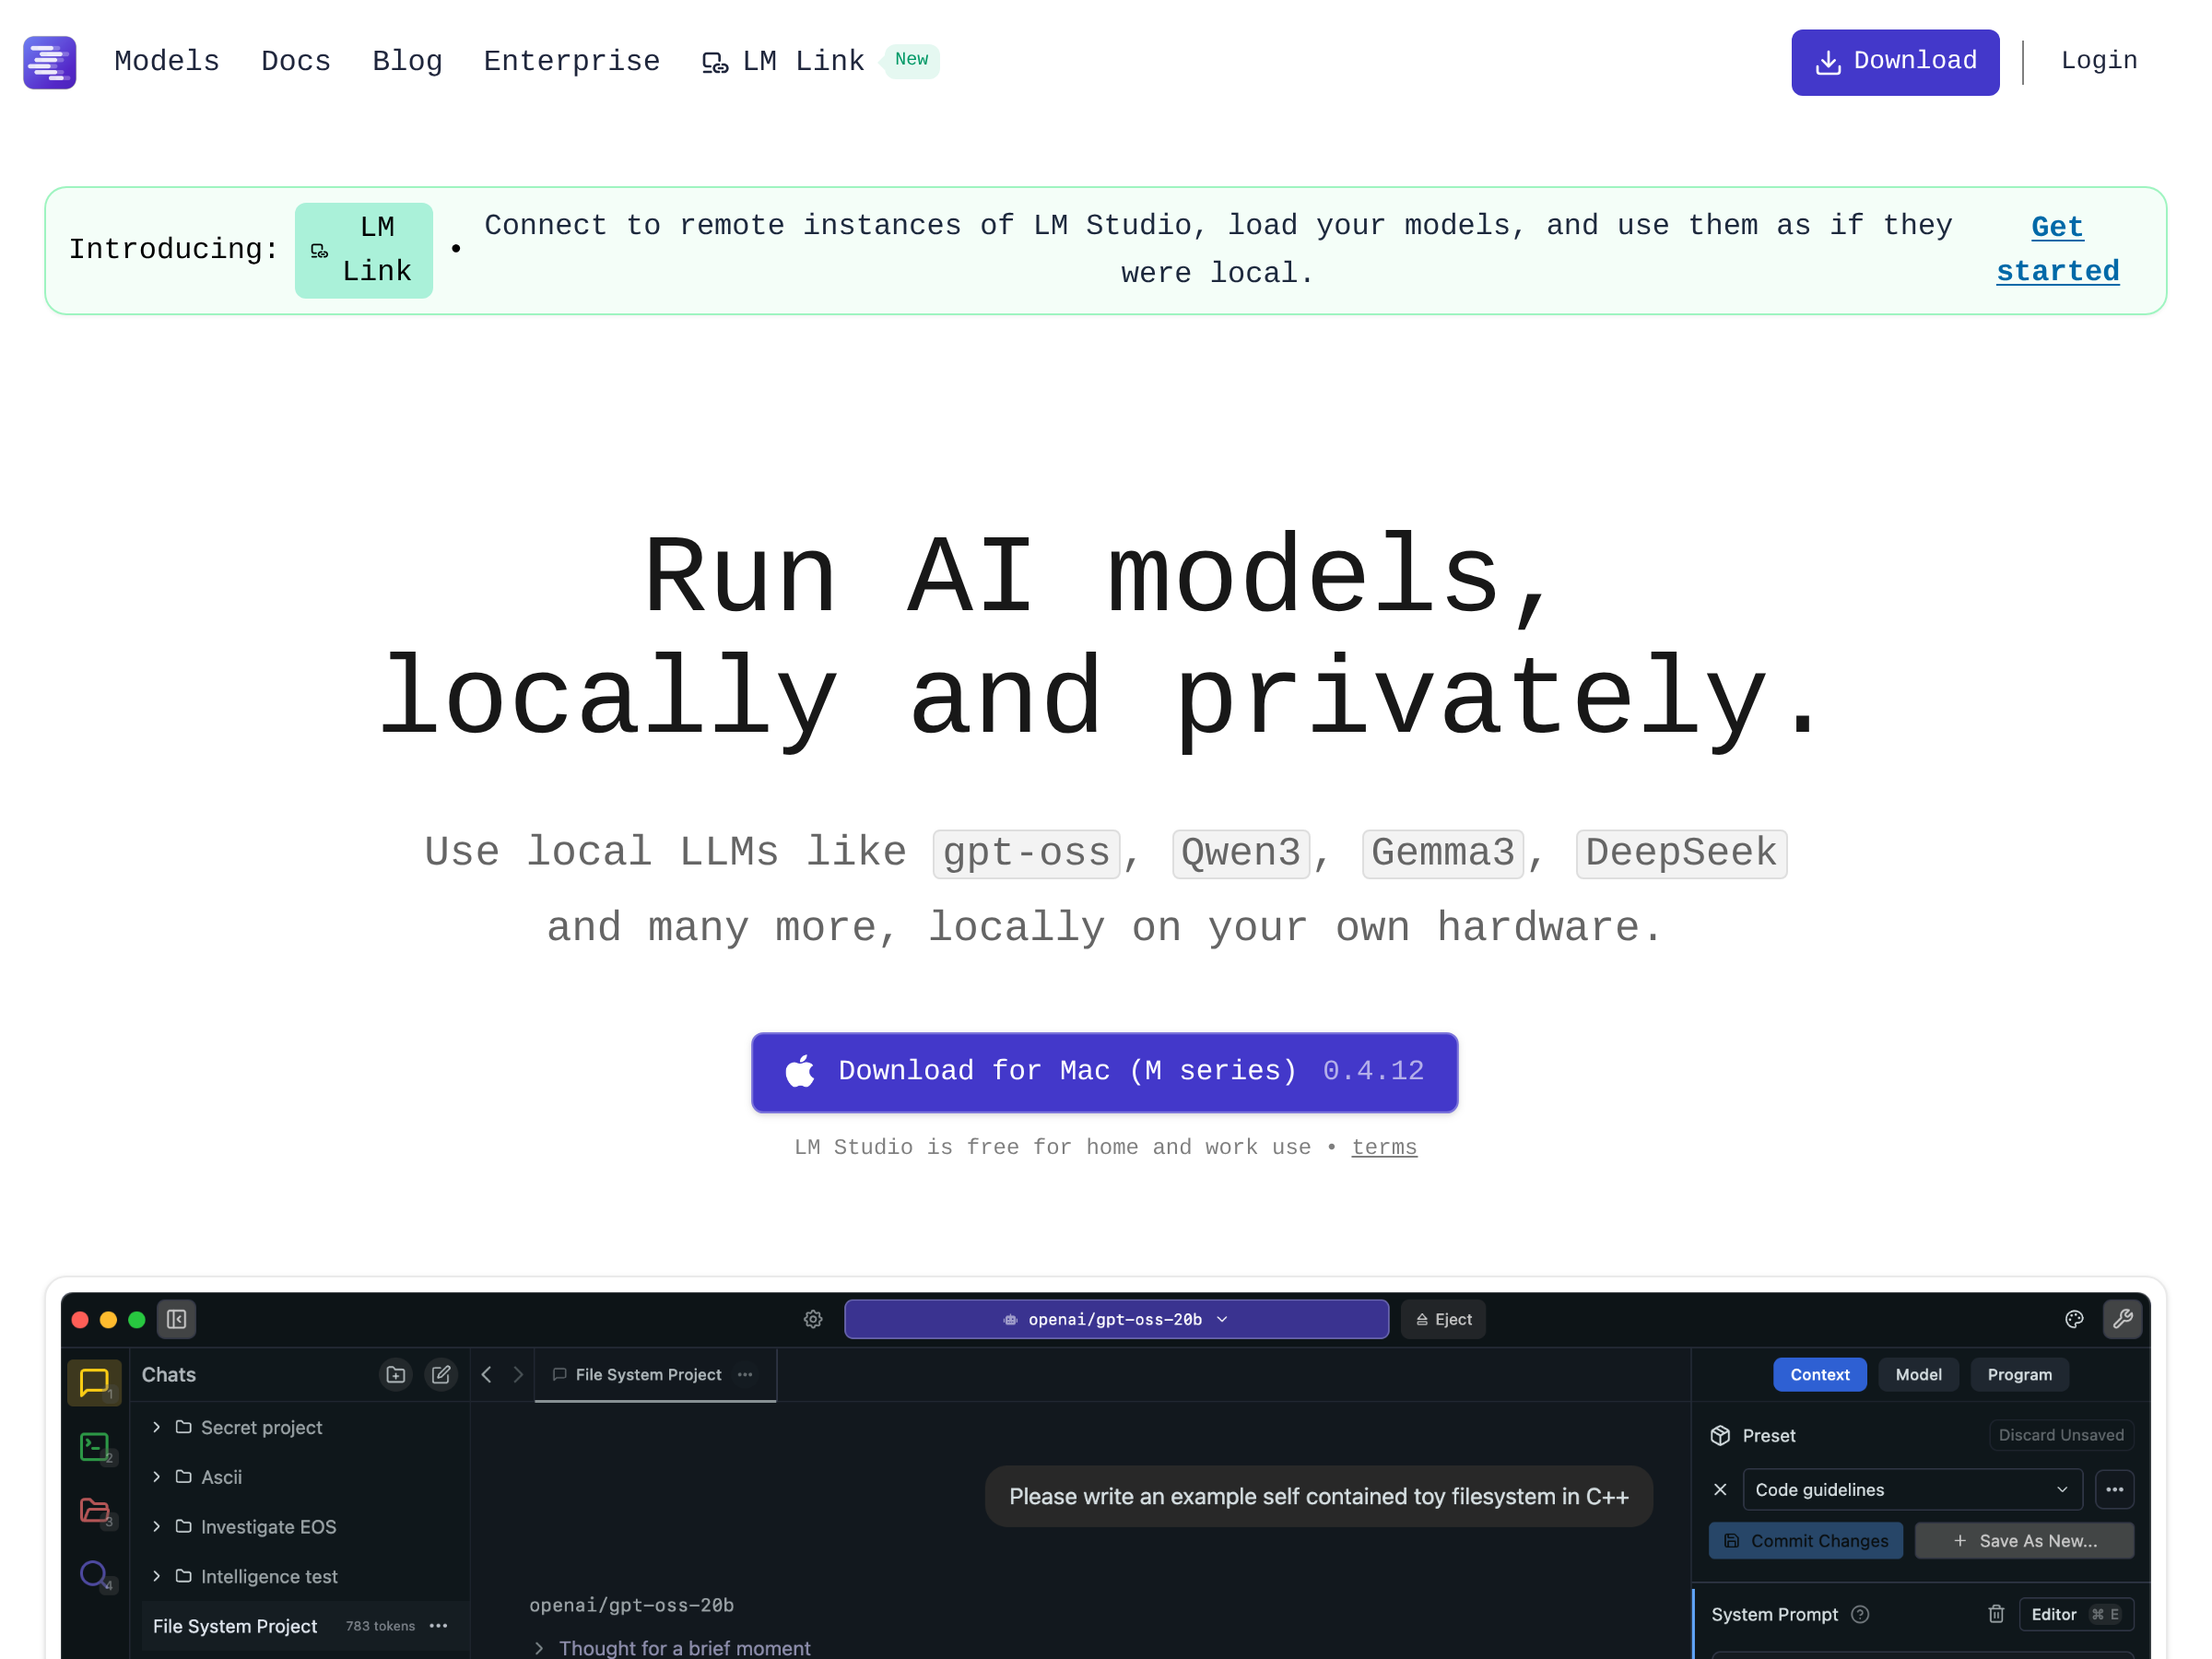Click the back arrow in chat tab bar
Viewport: 2212px width, 1659px height.
(487, 1375)
